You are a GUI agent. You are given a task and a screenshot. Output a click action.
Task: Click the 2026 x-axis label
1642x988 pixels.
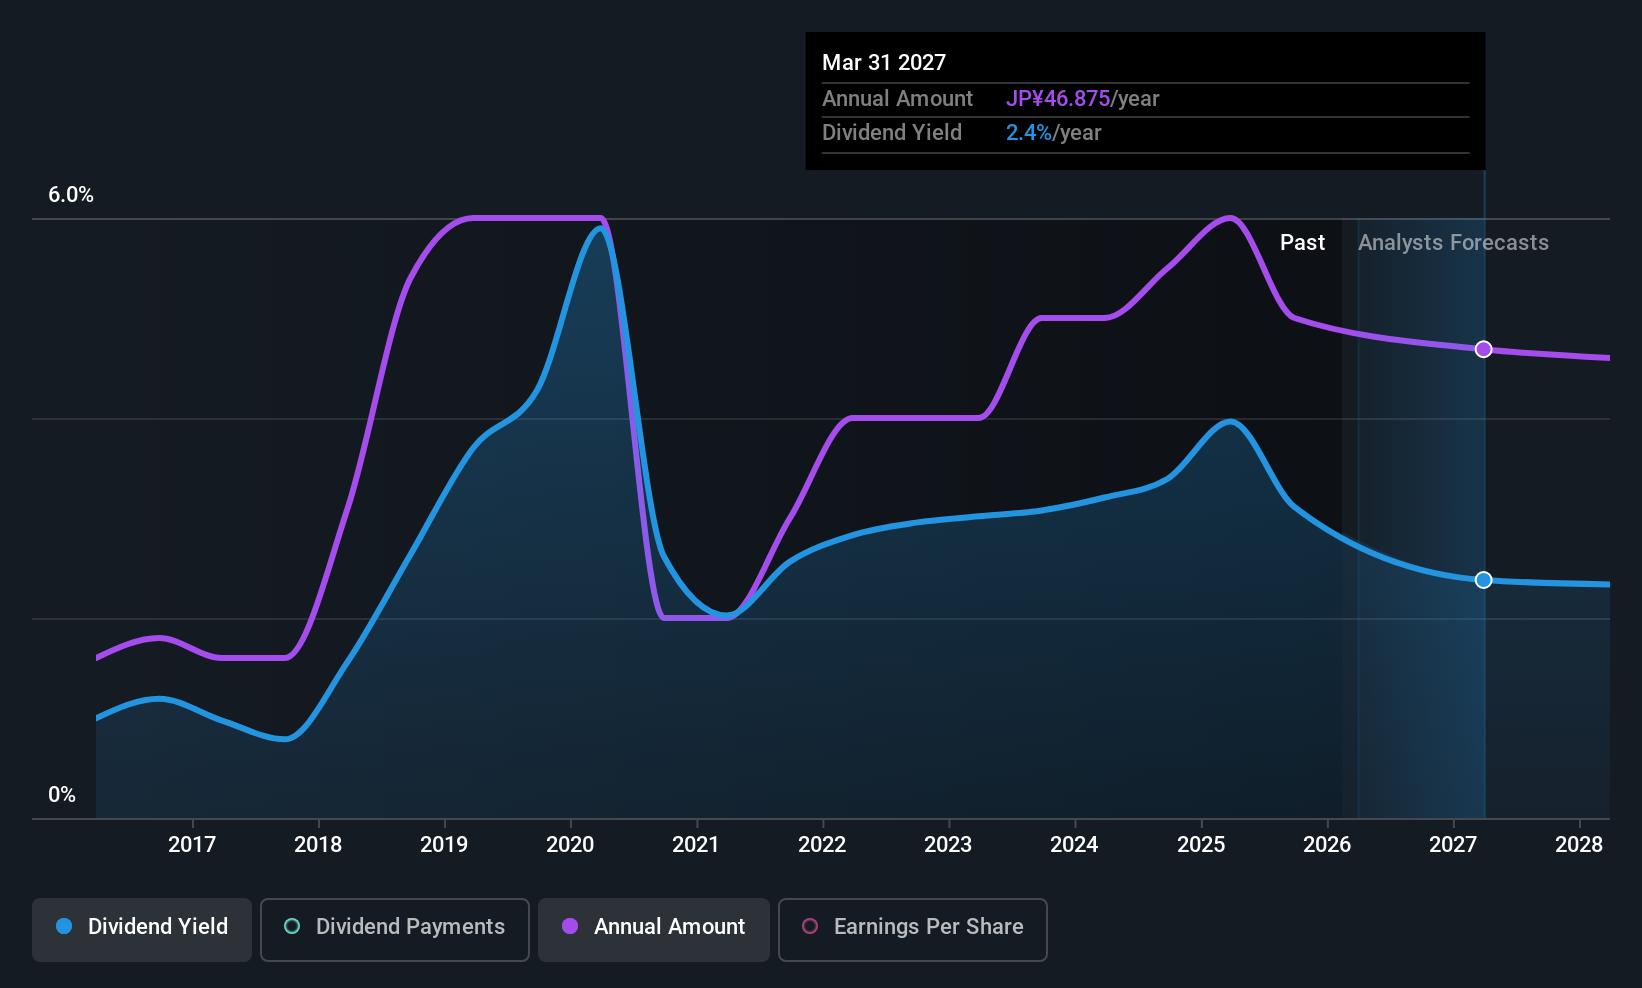(1327, 845)
